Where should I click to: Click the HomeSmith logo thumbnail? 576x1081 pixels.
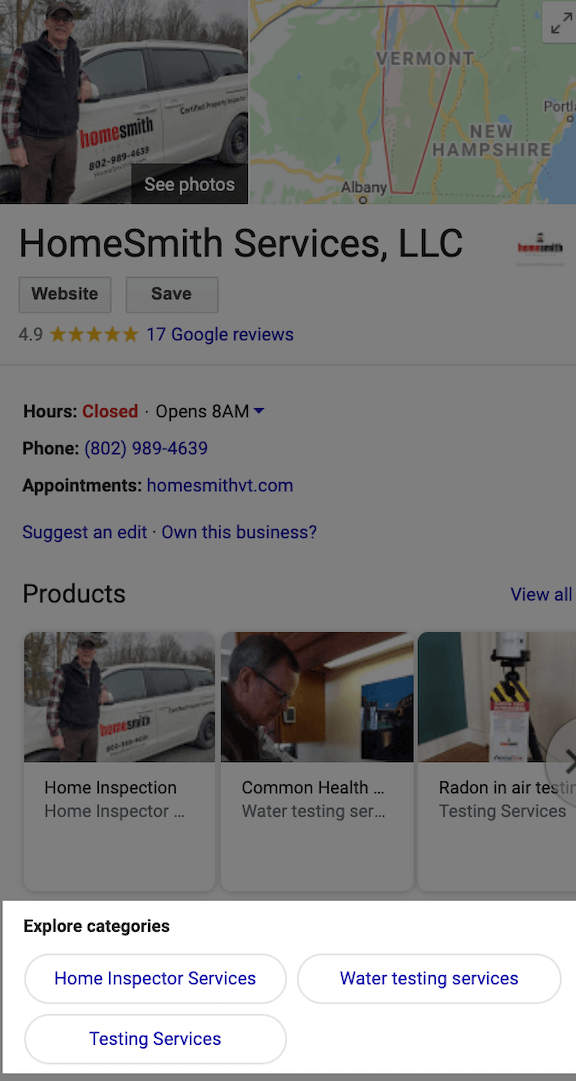(539, 247)
